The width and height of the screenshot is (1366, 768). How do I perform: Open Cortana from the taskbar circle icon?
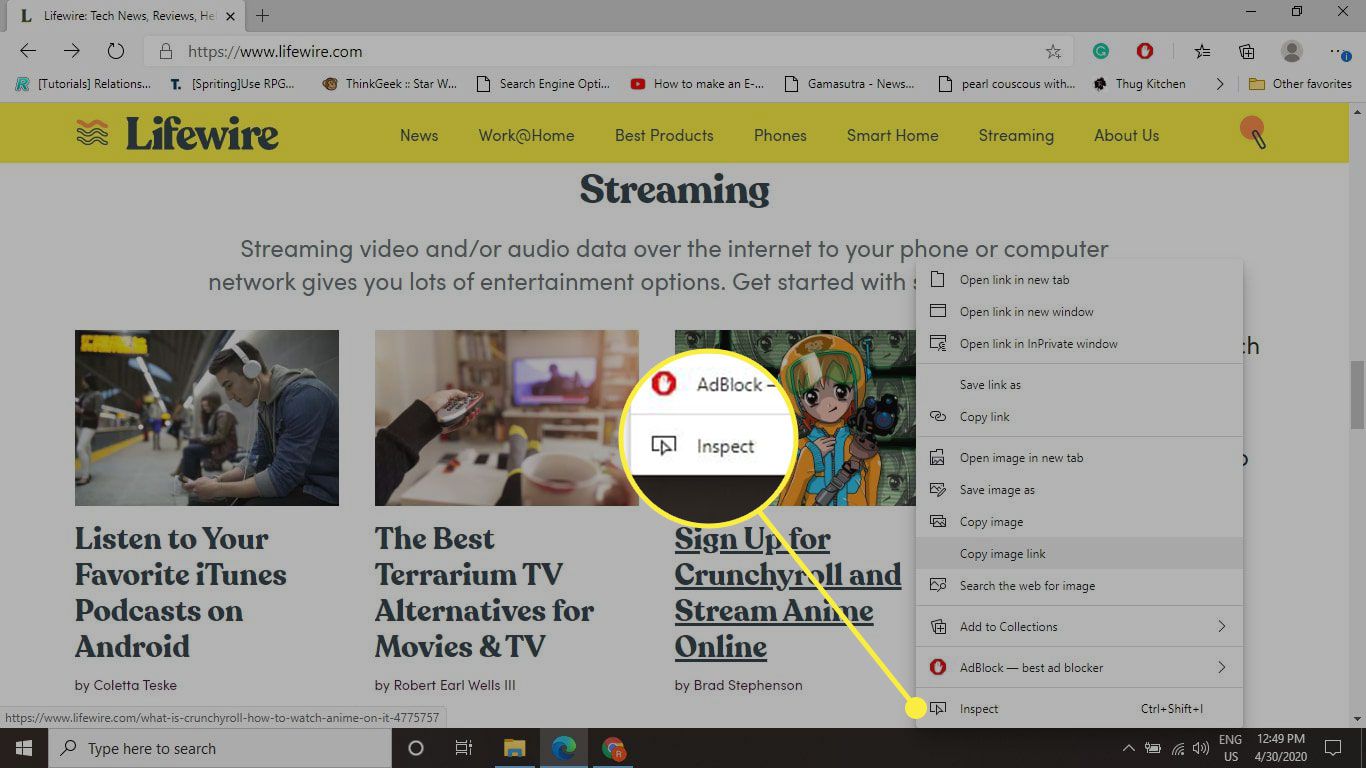(x=416, y=748)
